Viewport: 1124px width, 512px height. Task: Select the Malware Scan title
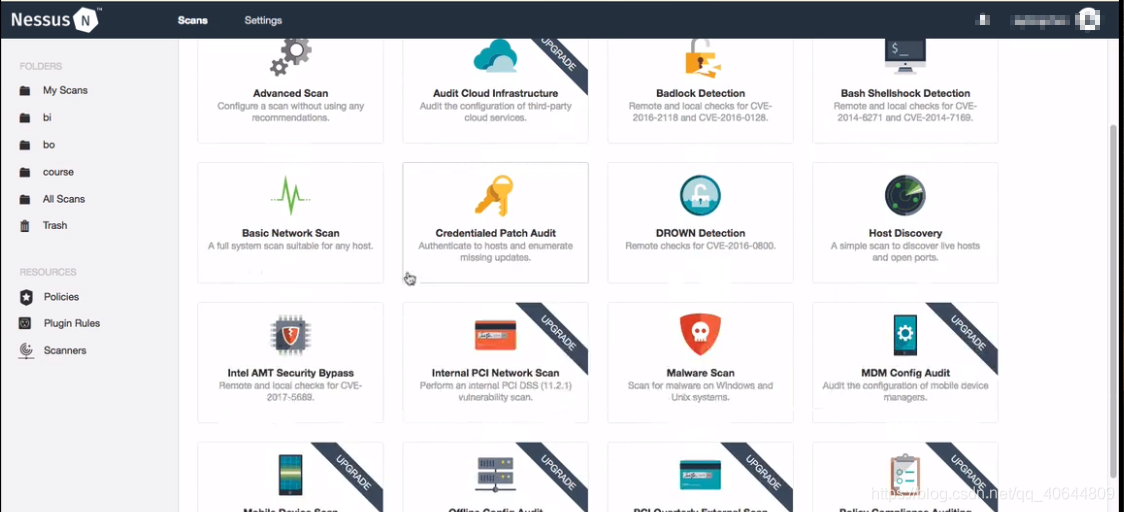point(700,373)
